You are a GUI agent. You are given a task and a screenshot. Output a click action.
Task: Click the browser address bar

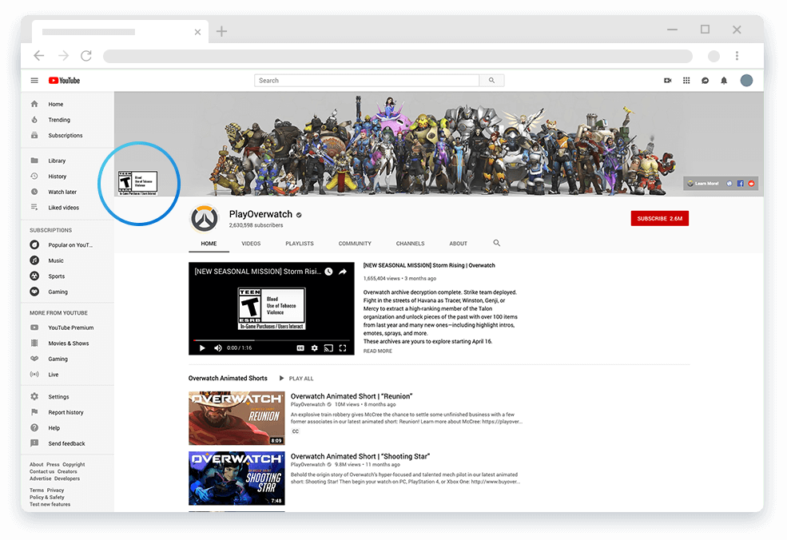(398, 56)
